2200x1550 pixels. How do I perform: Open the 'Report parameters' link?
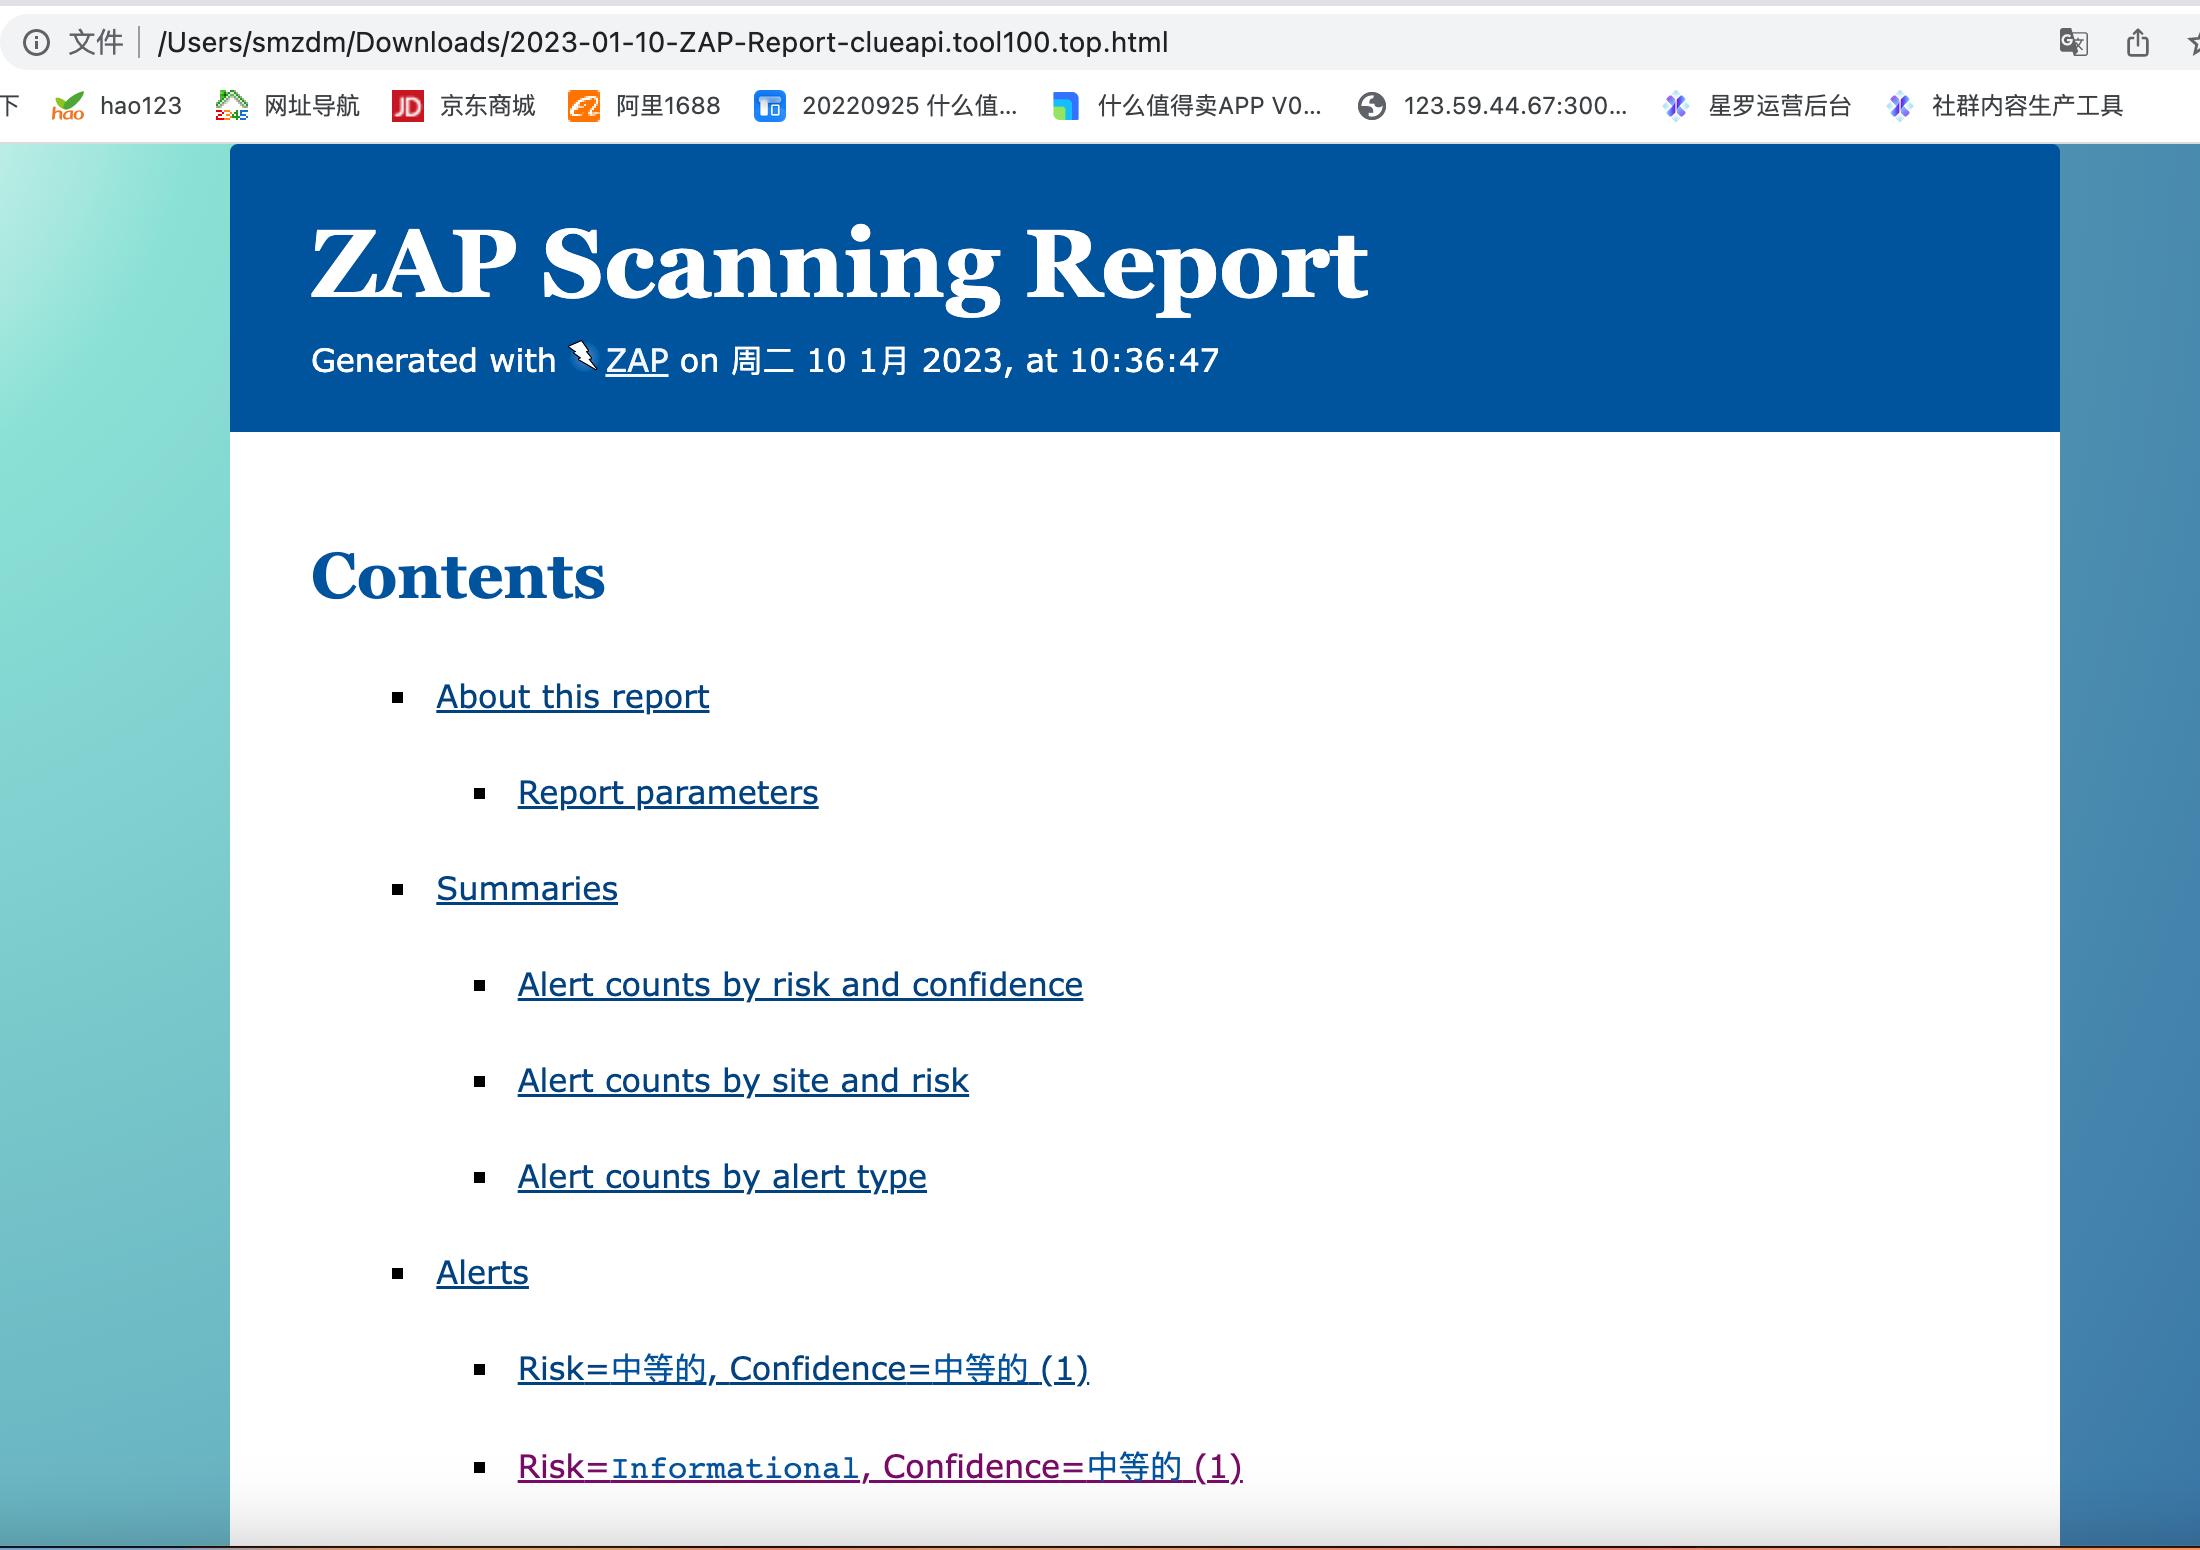[x=667, y=792]
